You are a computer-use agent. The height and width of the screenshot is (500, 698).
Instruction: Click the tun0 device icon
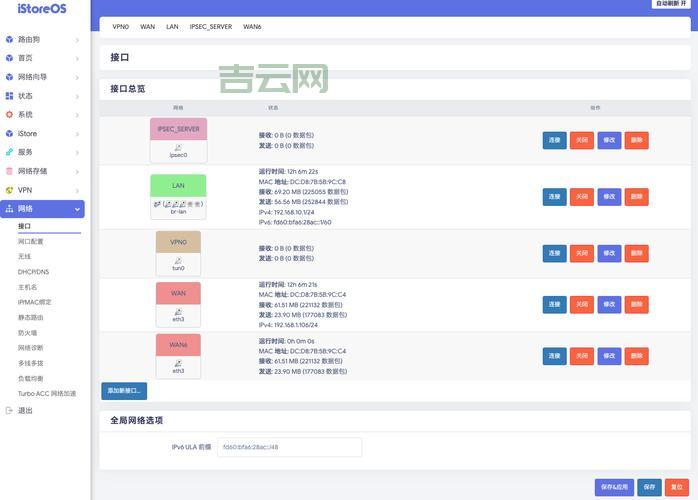click(x=178, y=260)
